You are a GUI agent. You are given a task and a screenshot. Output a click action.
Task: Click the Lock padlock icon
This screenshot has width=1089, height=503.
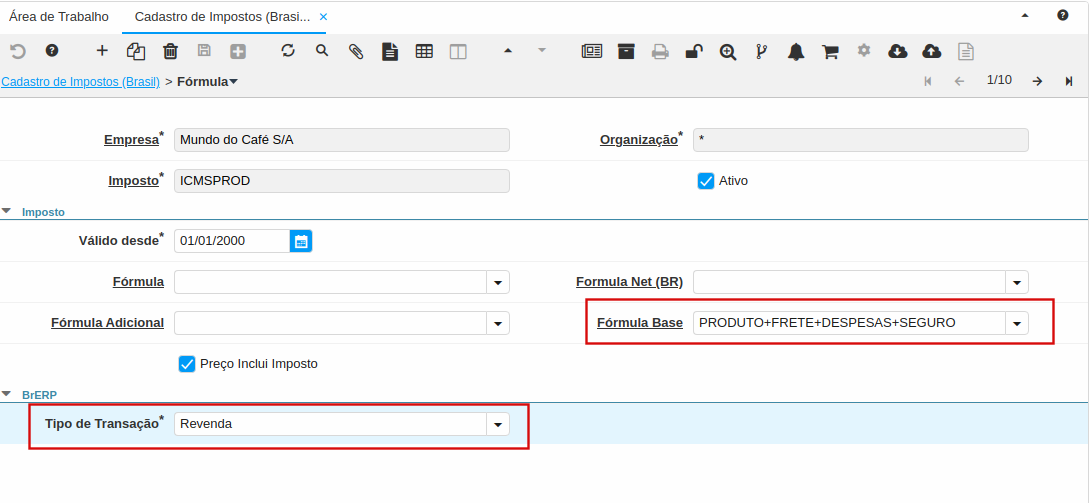pos(694,51)
